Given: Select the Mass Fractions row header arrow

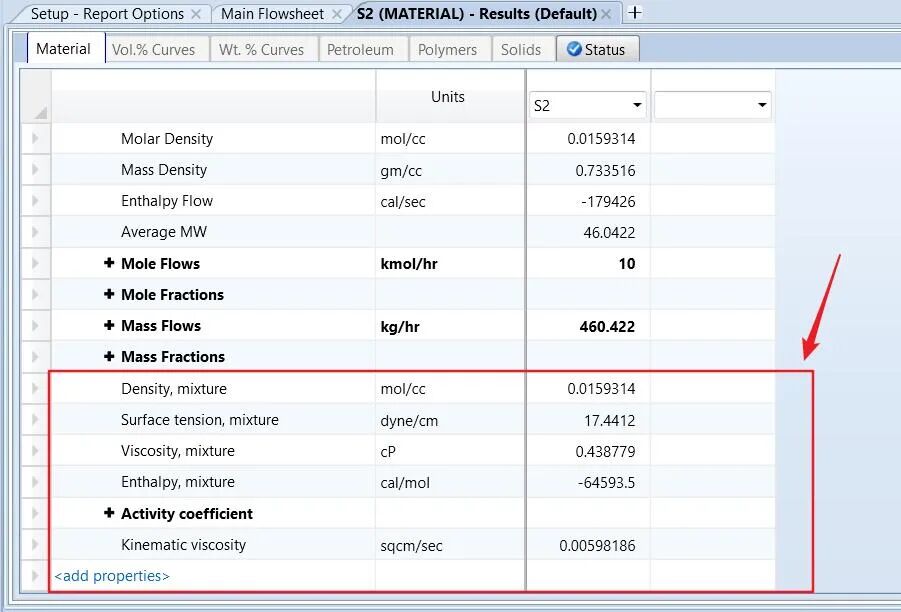Looking at the screenshot, I should [35, 357].
